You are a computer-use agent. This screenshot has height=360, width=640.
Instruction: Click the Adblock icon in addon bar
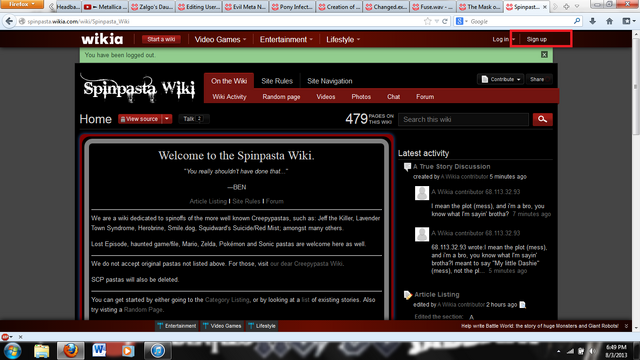coord(5,337)
